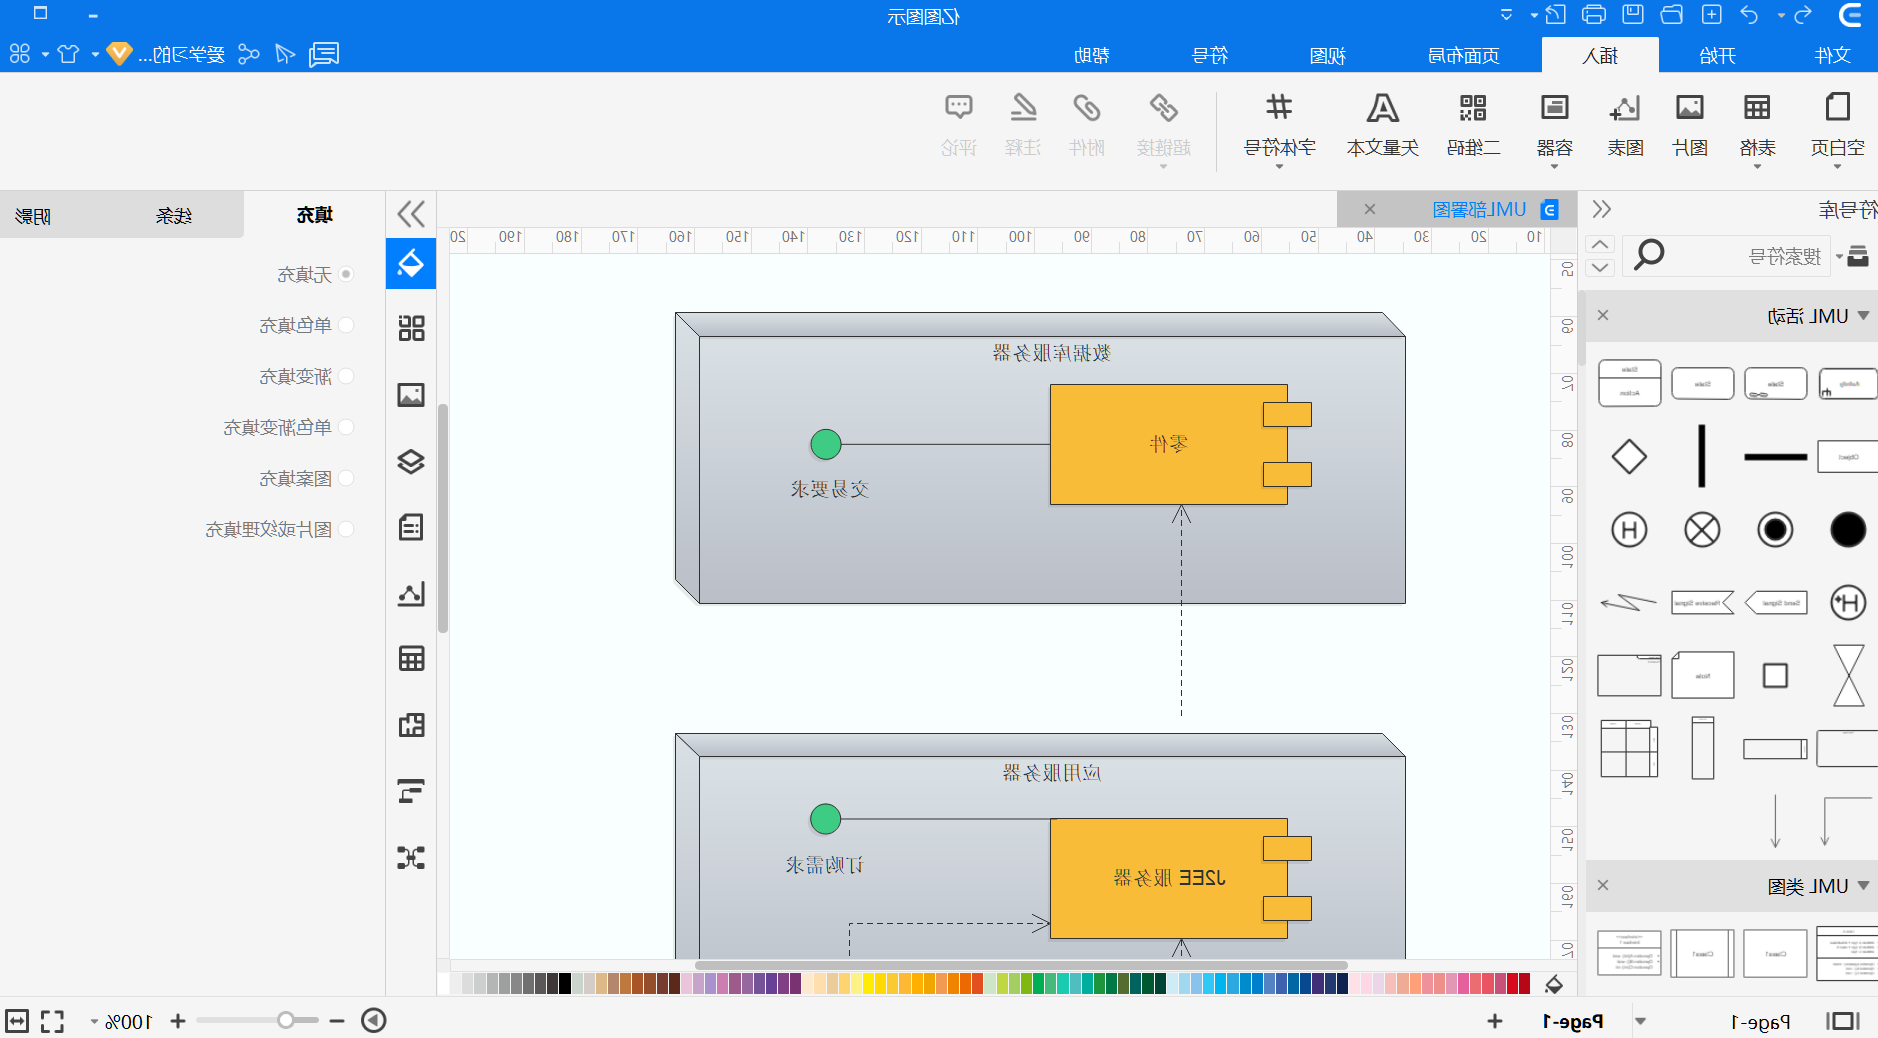This screenshot has height=1038, width=1878.
Task: Collapse the format panel with double chevron
Action: point(411,213)
